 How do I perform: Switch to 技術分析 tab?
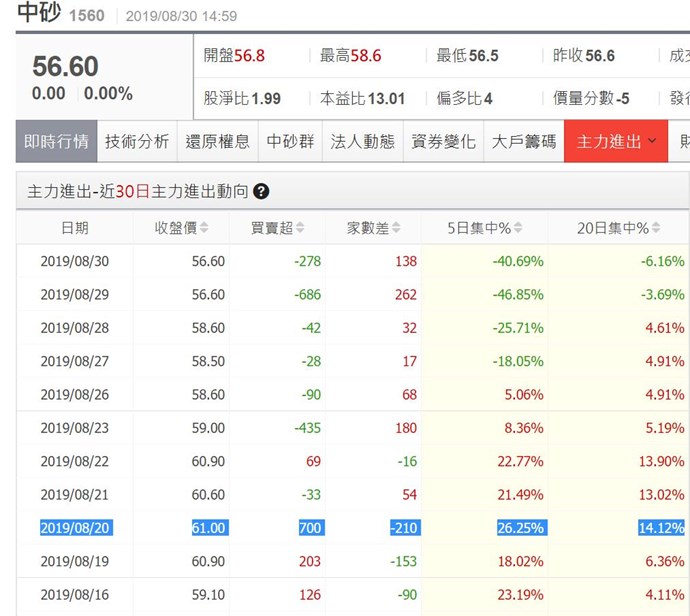[137, 142]
